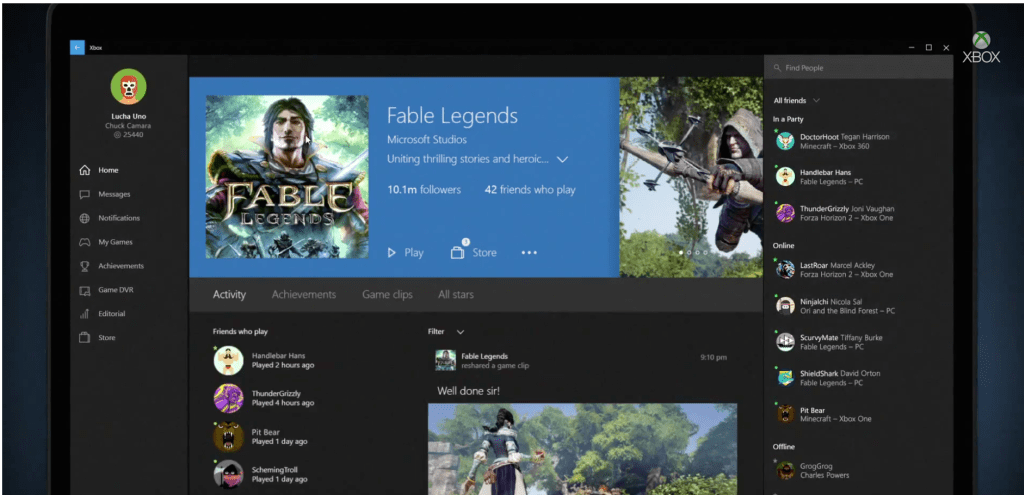1024x495 pixels.
Task: Expand the activity Filter dropdown
Action: tap(460, 332)
